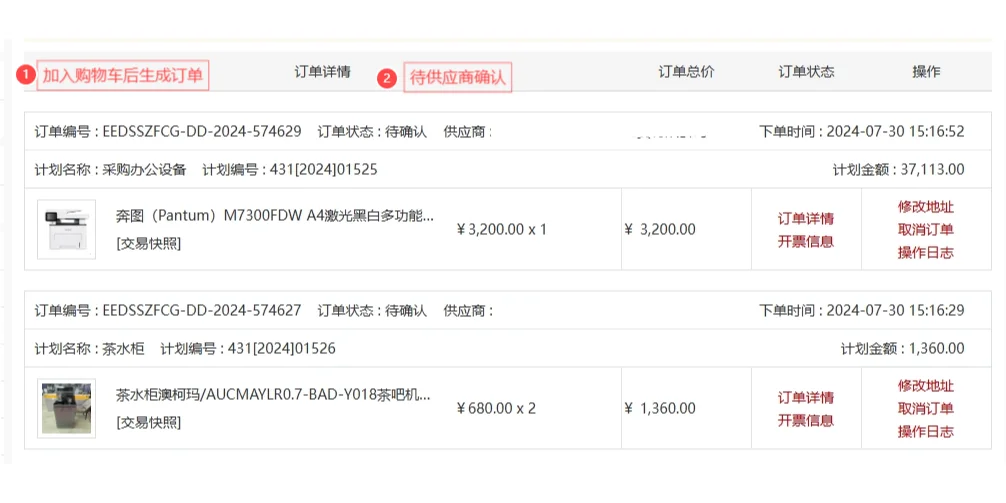Viewport: 1006px width, 503px height.
Task: Click unit price ¥3,200.00 x 1
Action: (501, 230)
